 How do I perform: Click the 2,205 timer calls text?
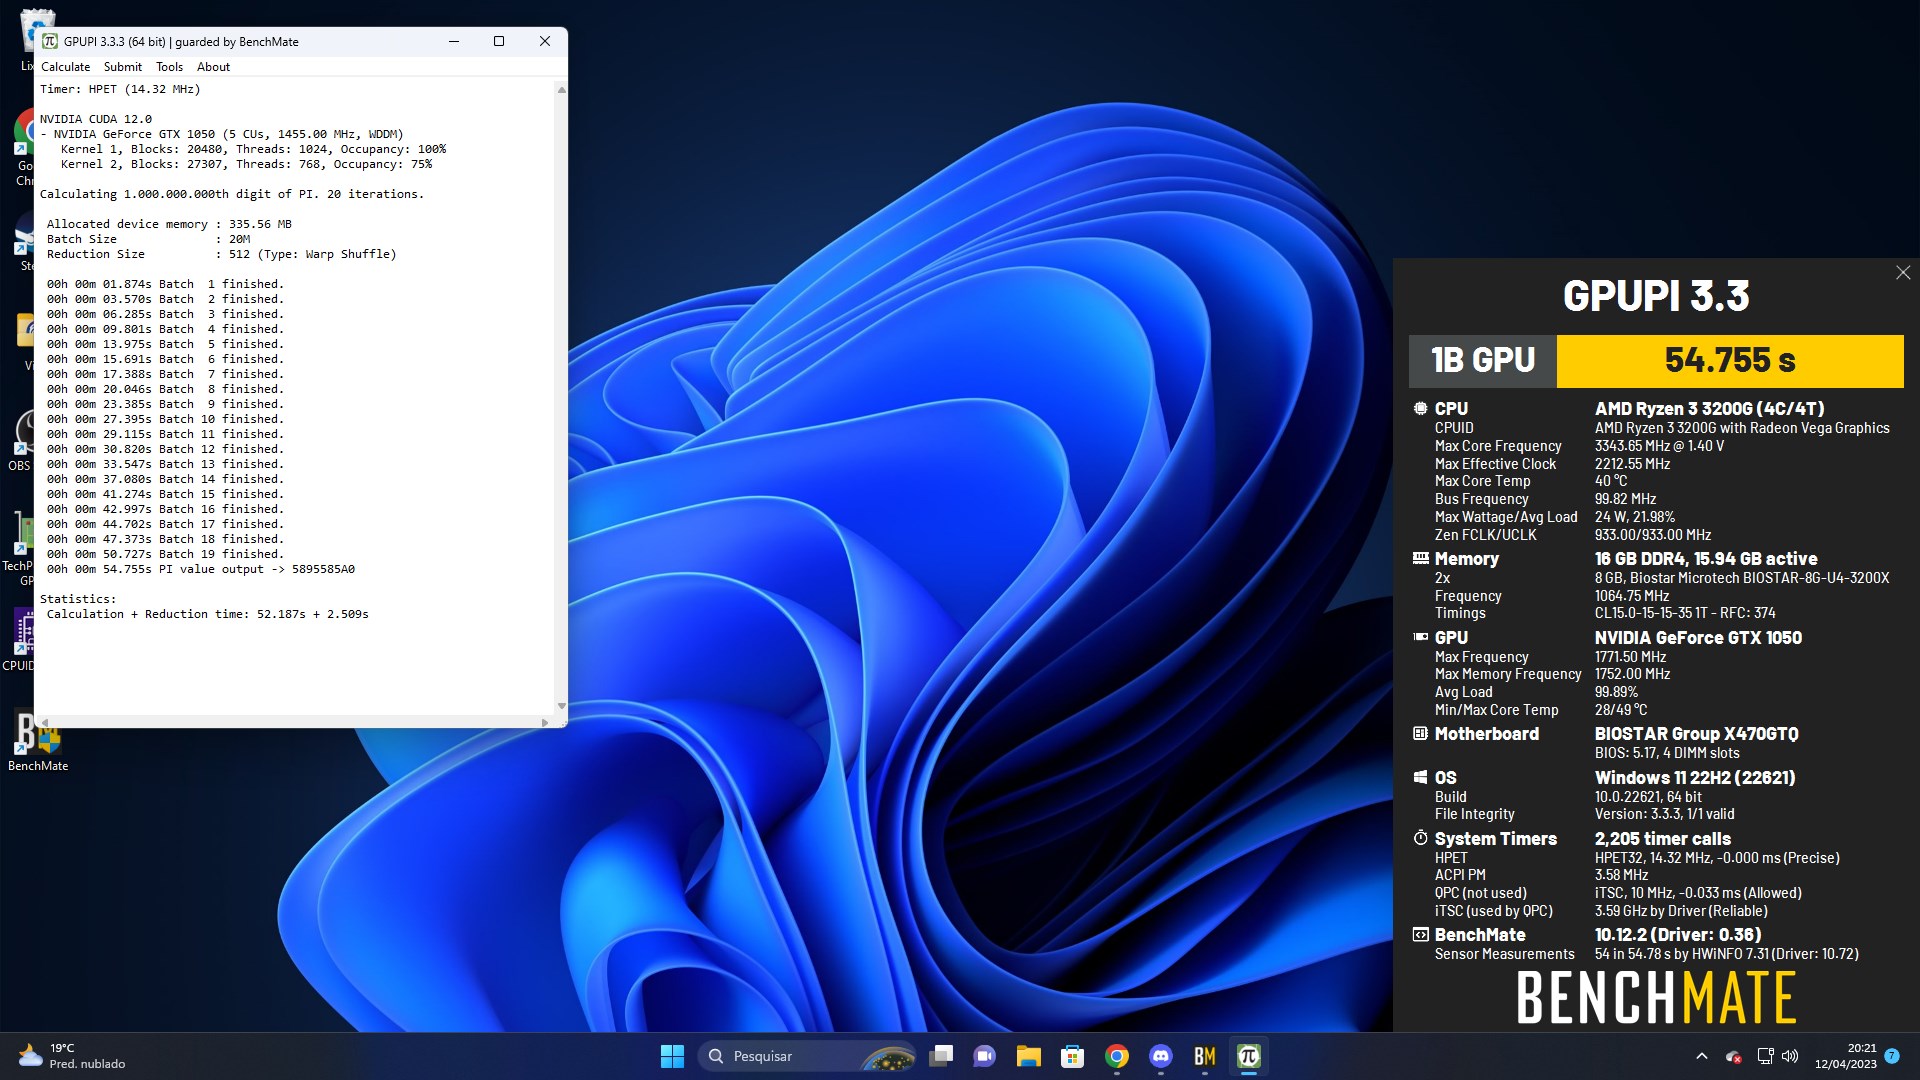tap(1662, 839)
